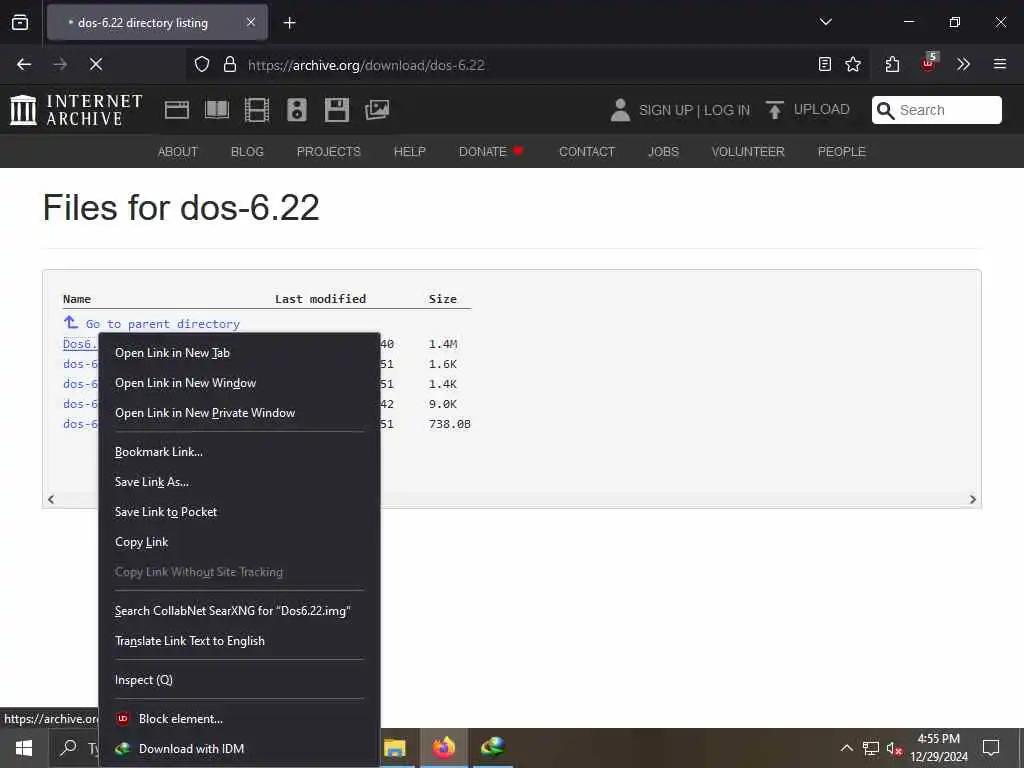The width and height of the screenshot is (1024, 768).
Task: Open uBlock Origin extension icon
Action: (928, 63)
